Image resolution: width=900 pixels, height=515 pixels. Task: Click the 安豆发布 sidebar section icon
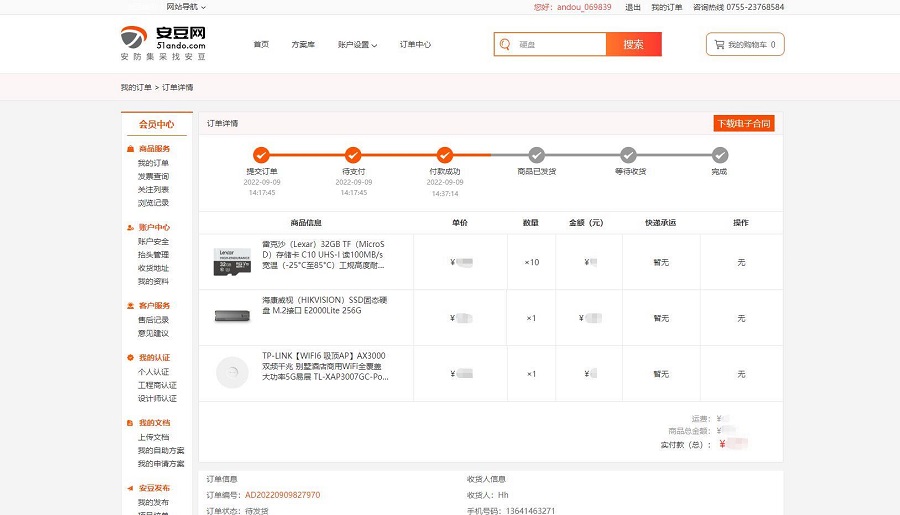(x=130, y=488)
